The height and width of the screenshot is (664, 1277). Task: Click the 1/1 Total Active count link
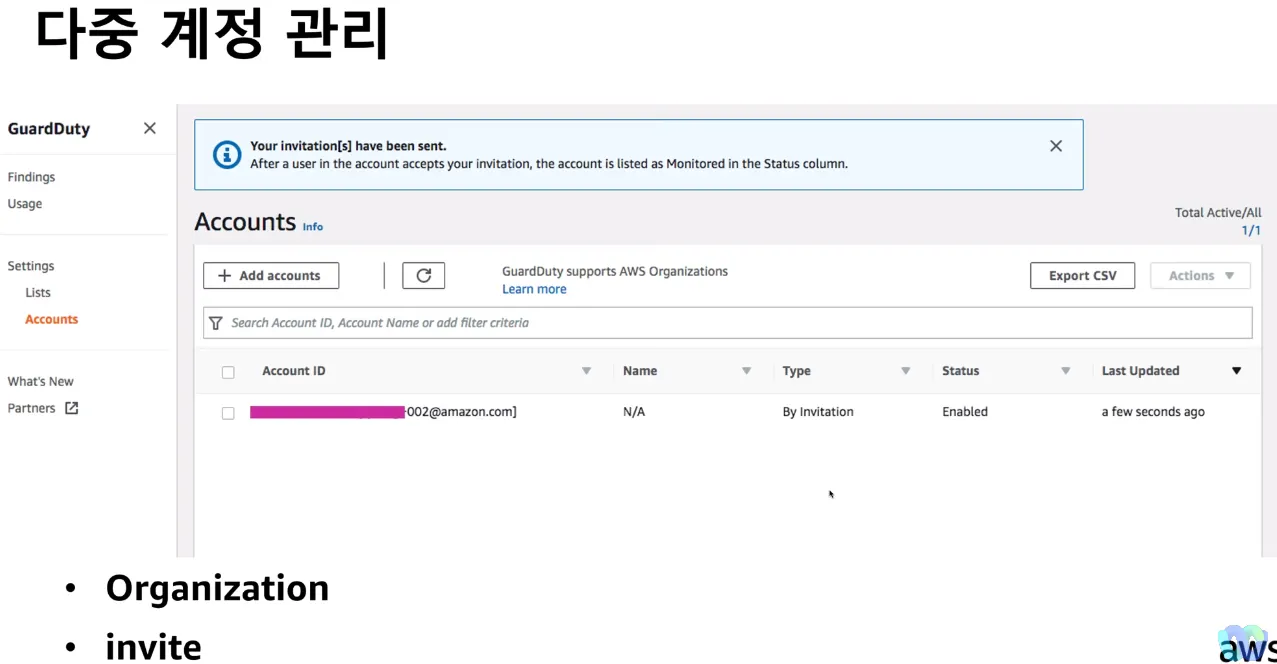coord(1251,230)
